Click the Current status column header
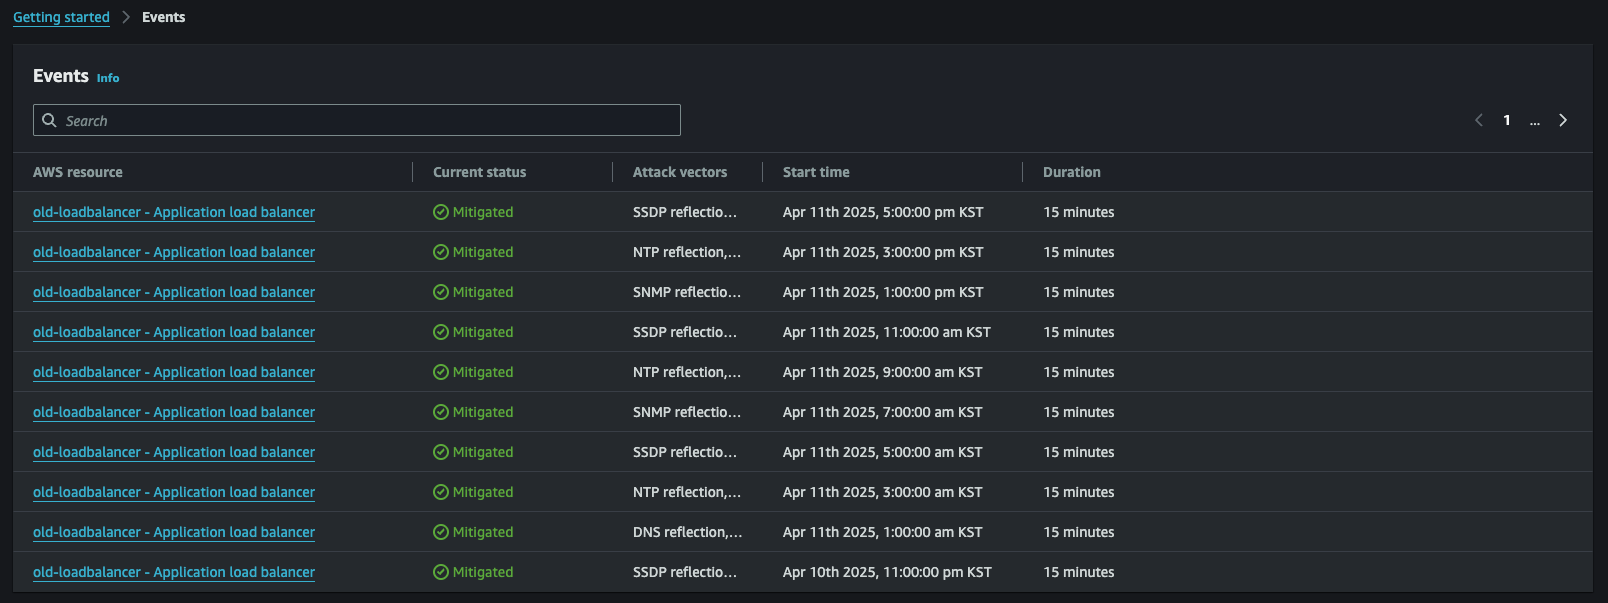 tap(479, 172)
